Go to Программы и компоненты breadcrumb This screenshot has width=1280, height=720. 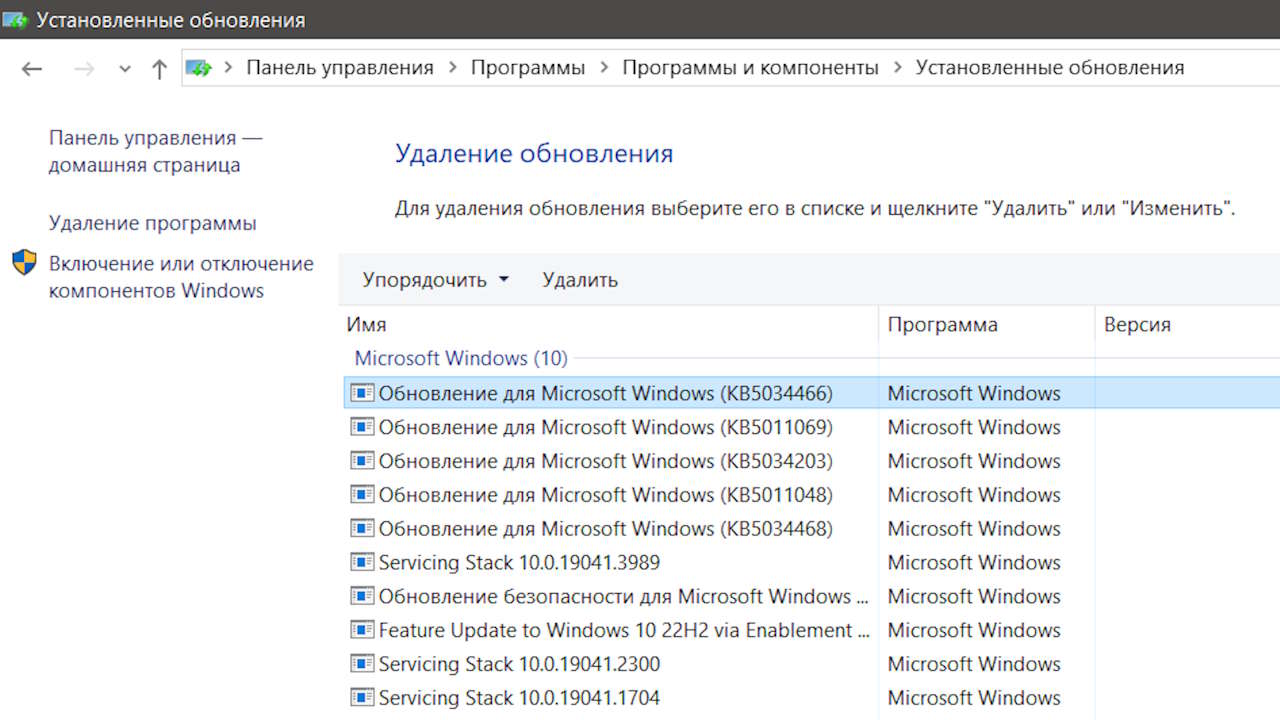click(750, 68)
